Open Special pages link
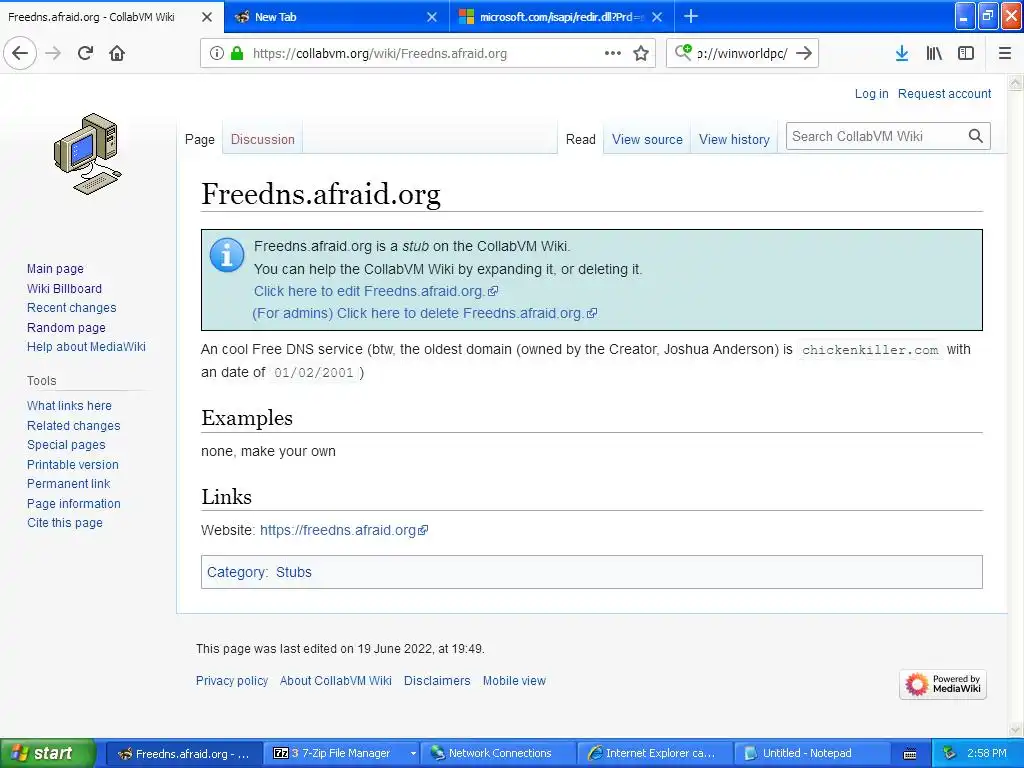 coord(66,444)
